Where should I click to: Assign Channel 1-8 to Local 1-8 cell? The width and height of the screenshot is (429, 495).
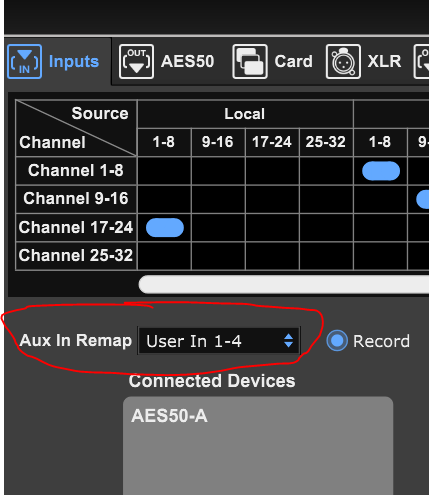point(164,171)
